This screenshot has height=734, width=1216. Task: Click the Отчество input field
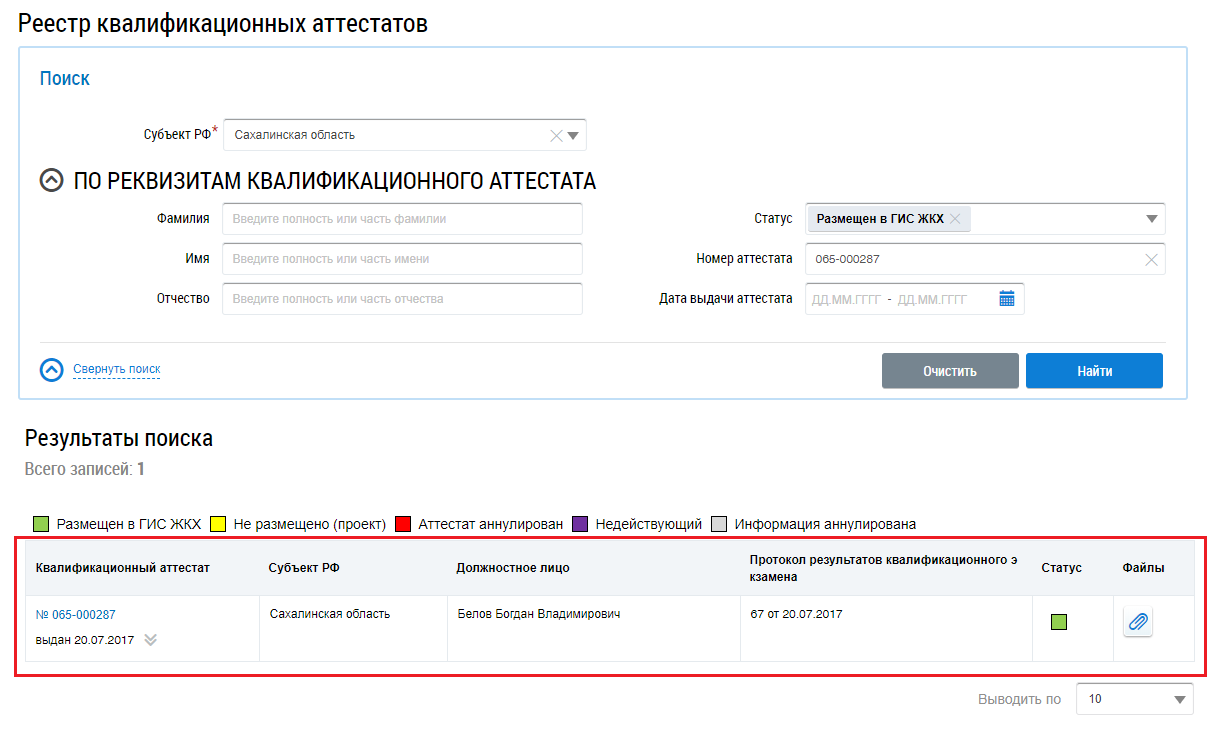click(x=402, y=299)
